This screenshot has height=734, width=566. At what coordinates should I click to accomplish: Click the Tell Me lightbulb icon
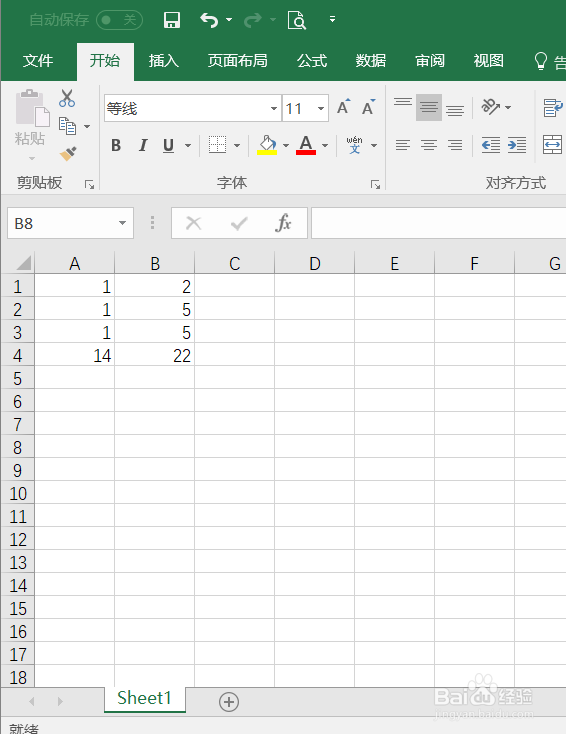click(540, 61)
